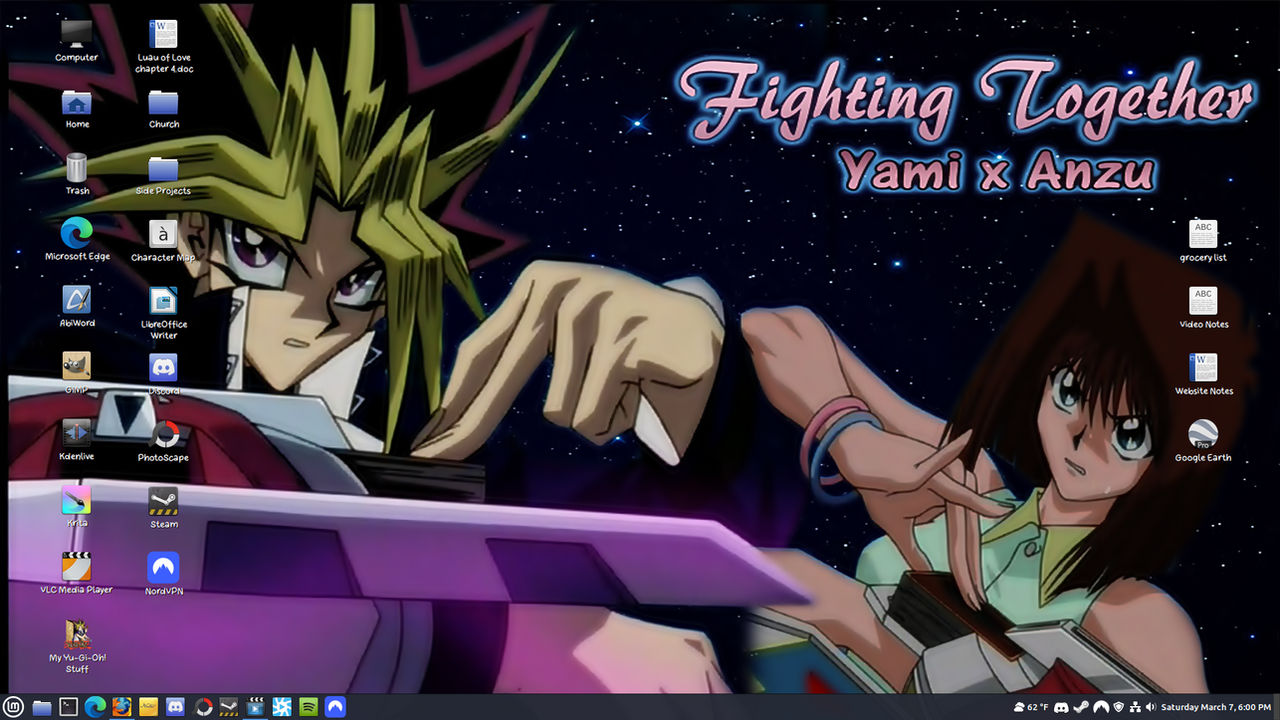The image size is (1280, 720).
Task: Open the Computer desktop icon
Action: tap(77, 41)
